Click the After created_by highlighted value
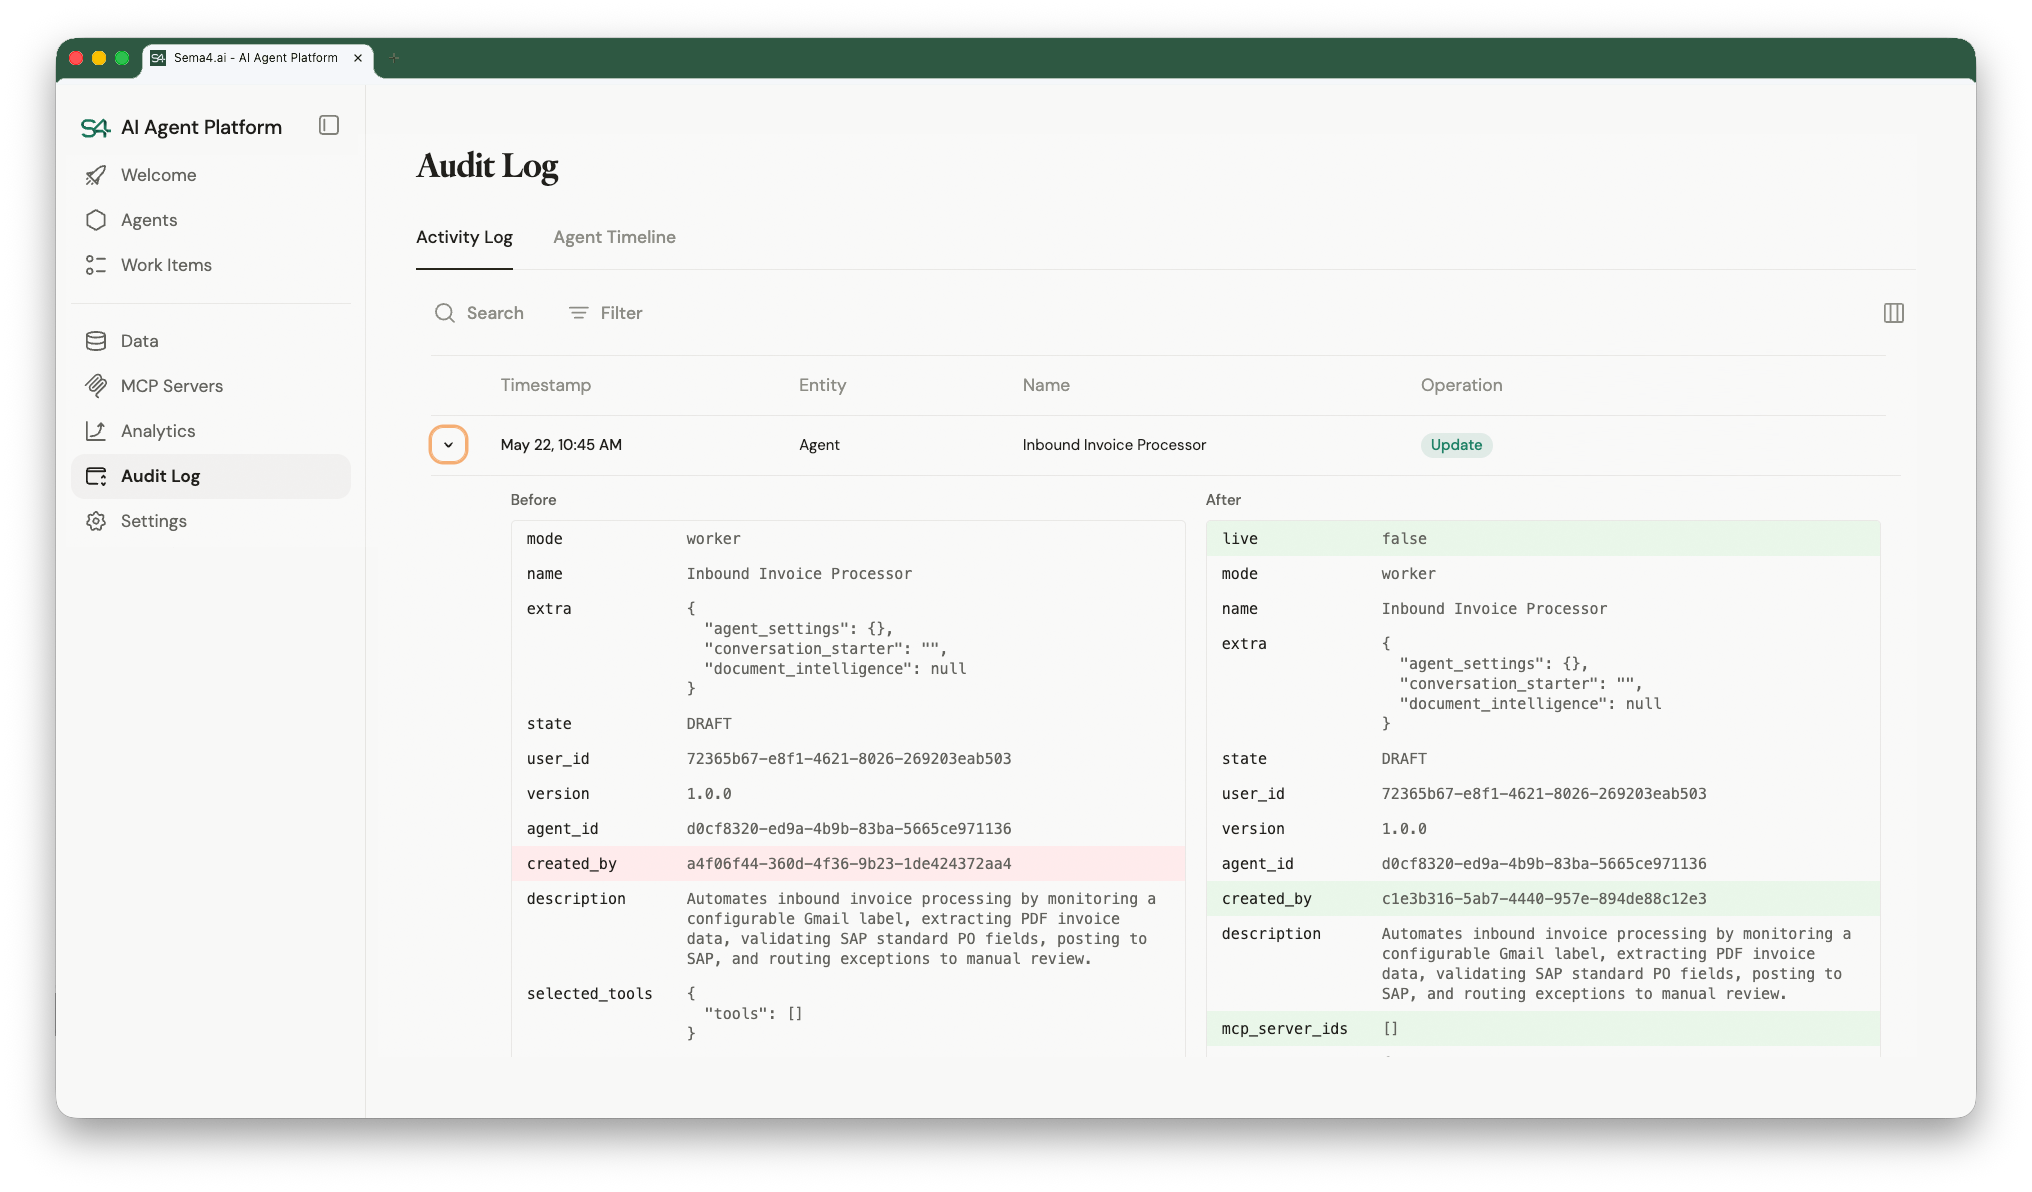 [1544, 899]
